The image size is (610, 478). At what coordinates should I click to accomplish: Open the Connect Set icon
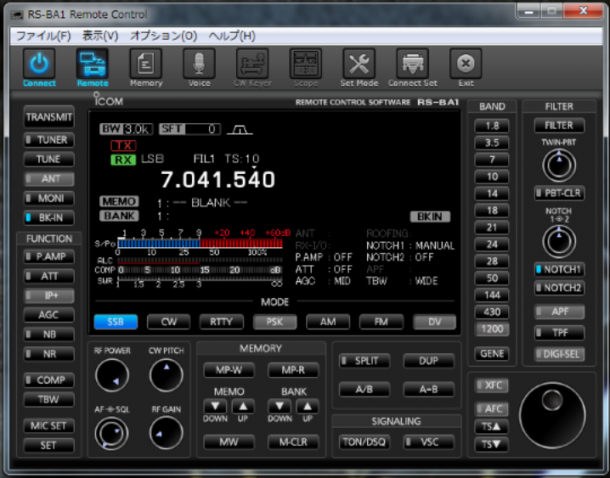click(412, 63)
